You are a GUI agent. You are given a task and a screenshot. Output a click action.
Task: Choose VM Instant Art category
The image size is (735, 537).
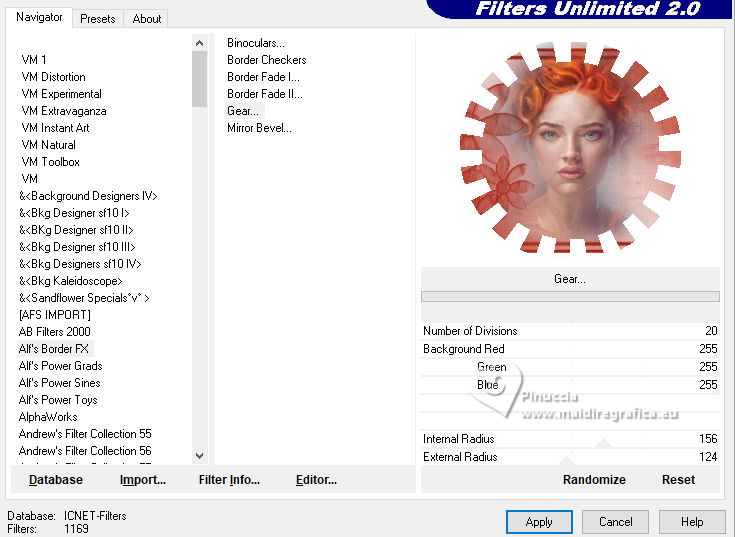(55, 128)
